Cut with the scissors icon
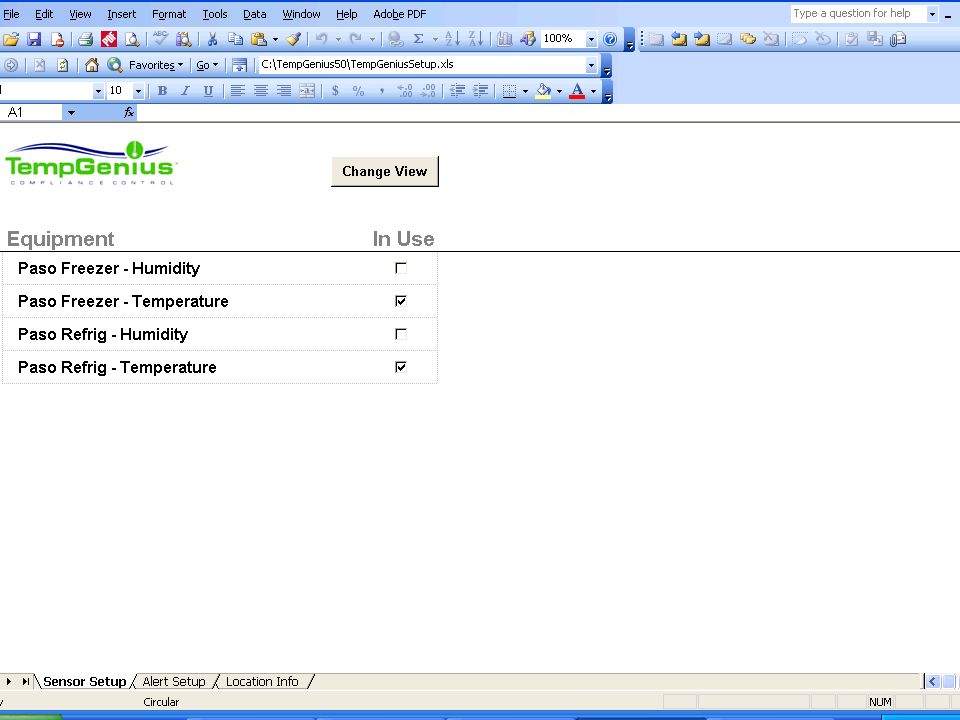The image size is (960, 720). click(x=212, y=39)
